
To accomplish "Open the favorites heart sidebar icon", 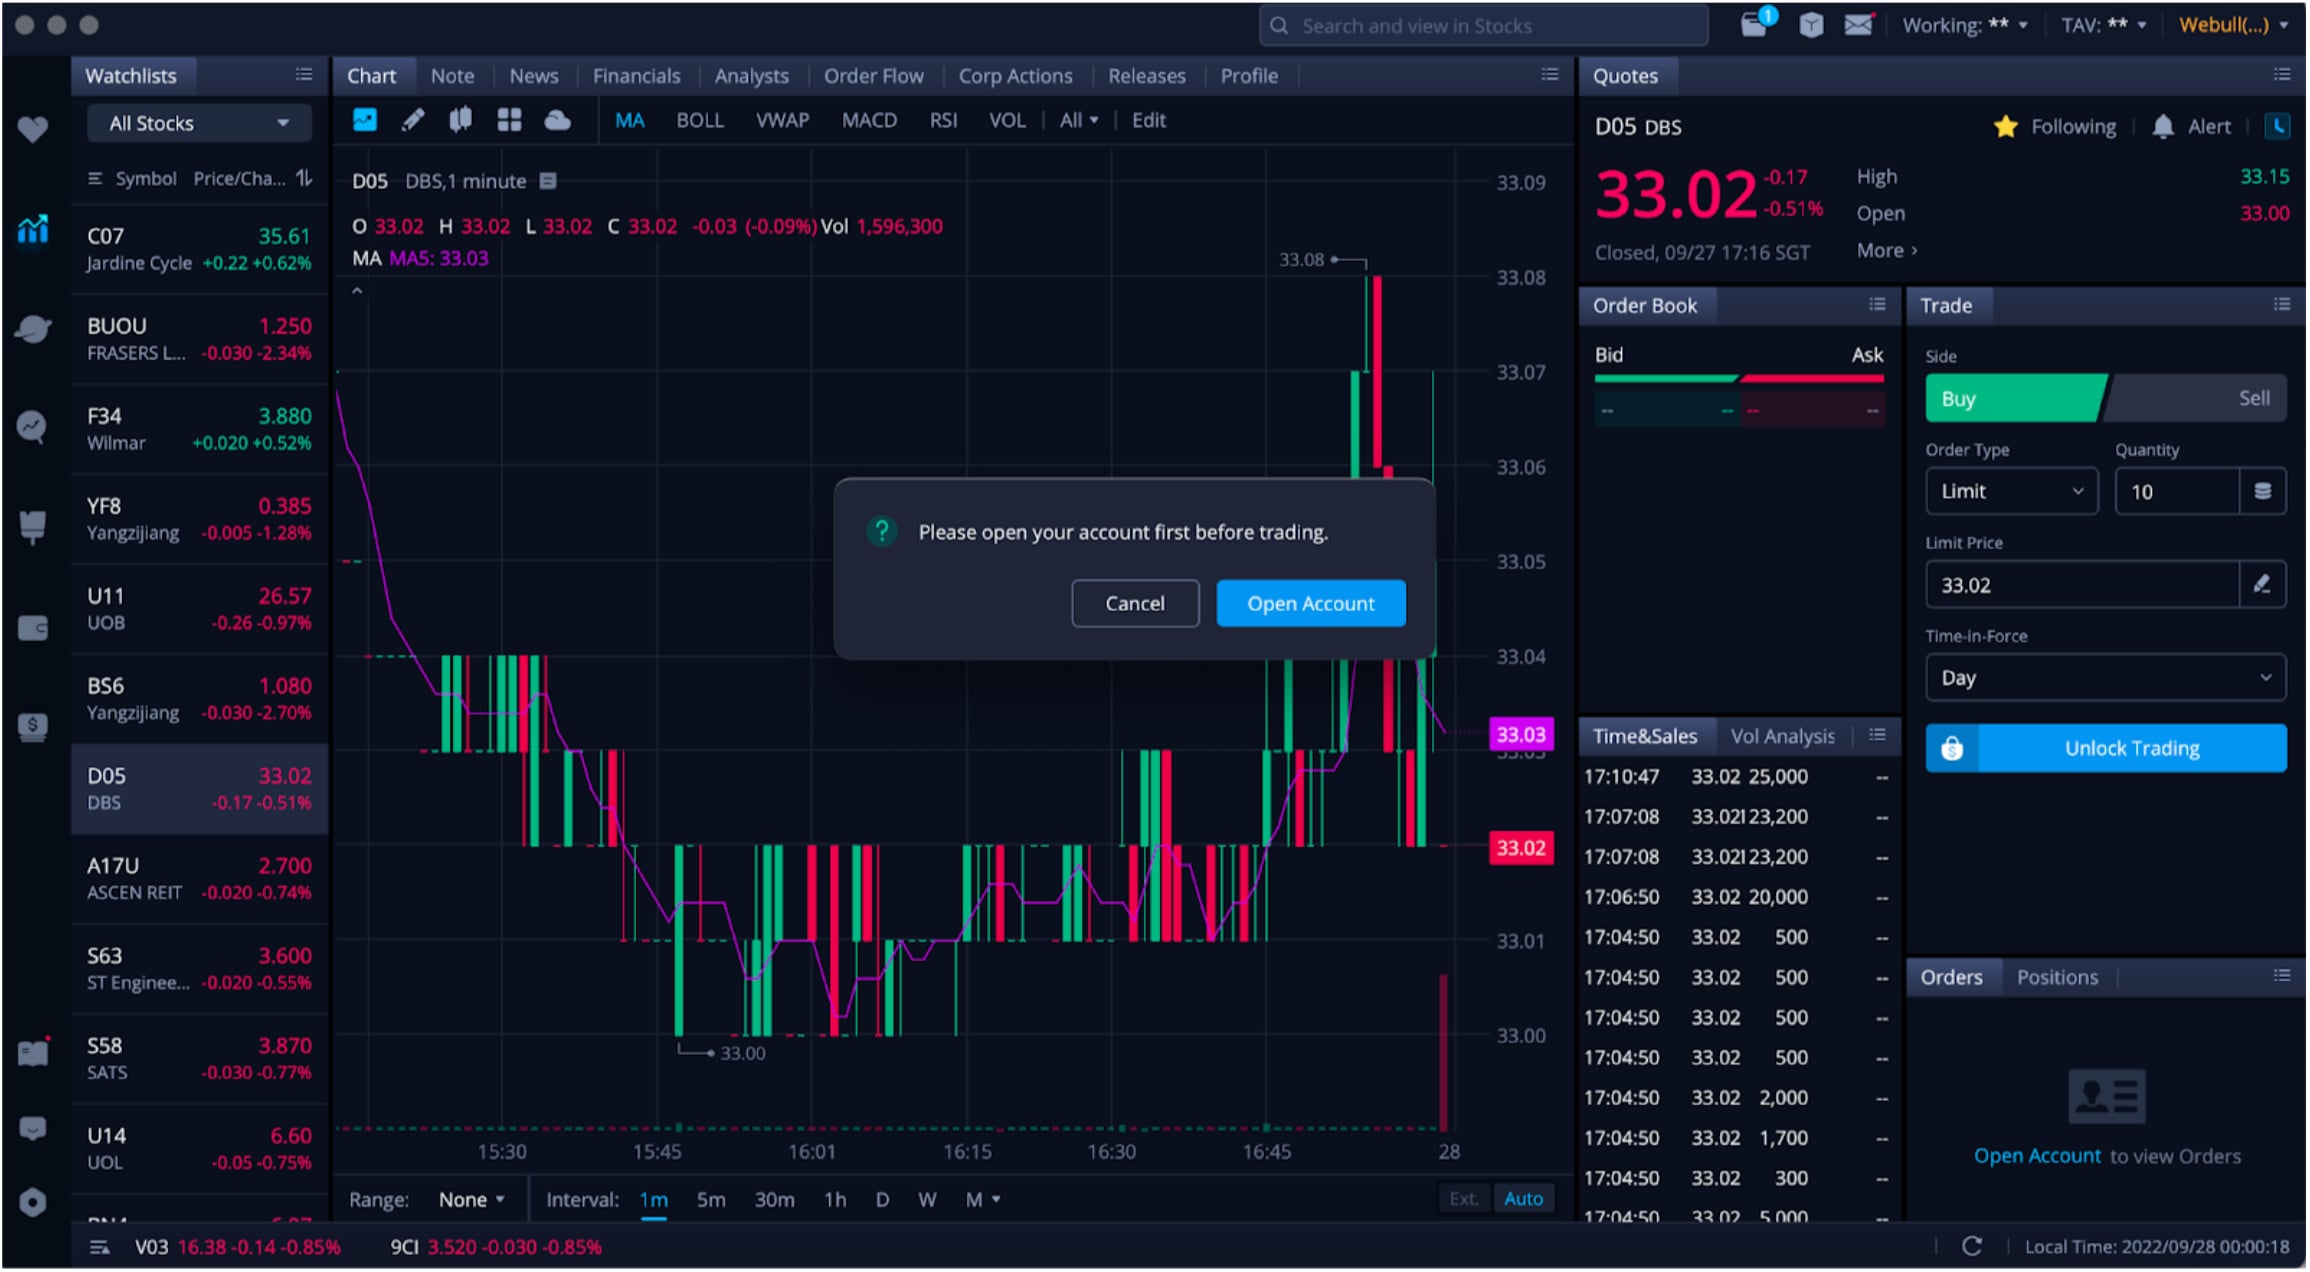I will [x=33, y=129].
